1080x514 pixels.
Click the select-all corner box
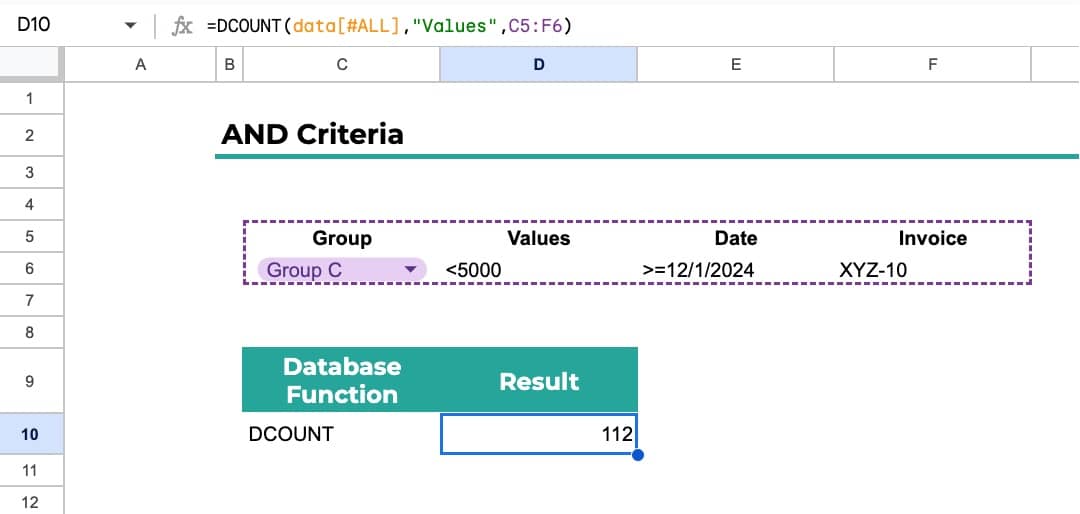click(x=30, y=65)
